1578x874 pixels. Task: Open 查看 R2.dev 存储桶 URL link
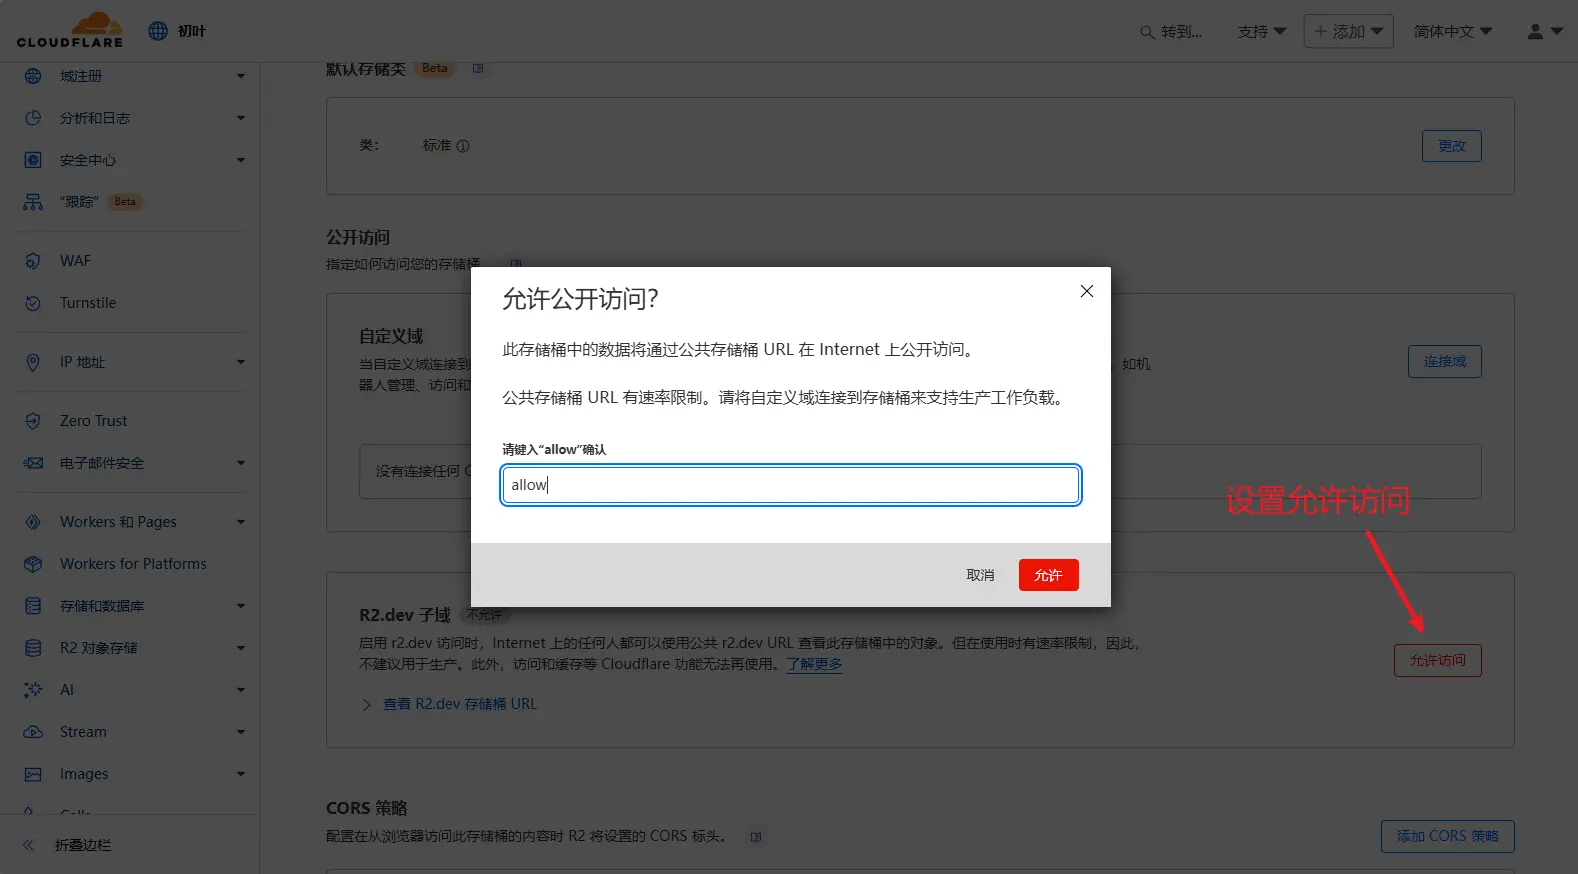(460, 704)
